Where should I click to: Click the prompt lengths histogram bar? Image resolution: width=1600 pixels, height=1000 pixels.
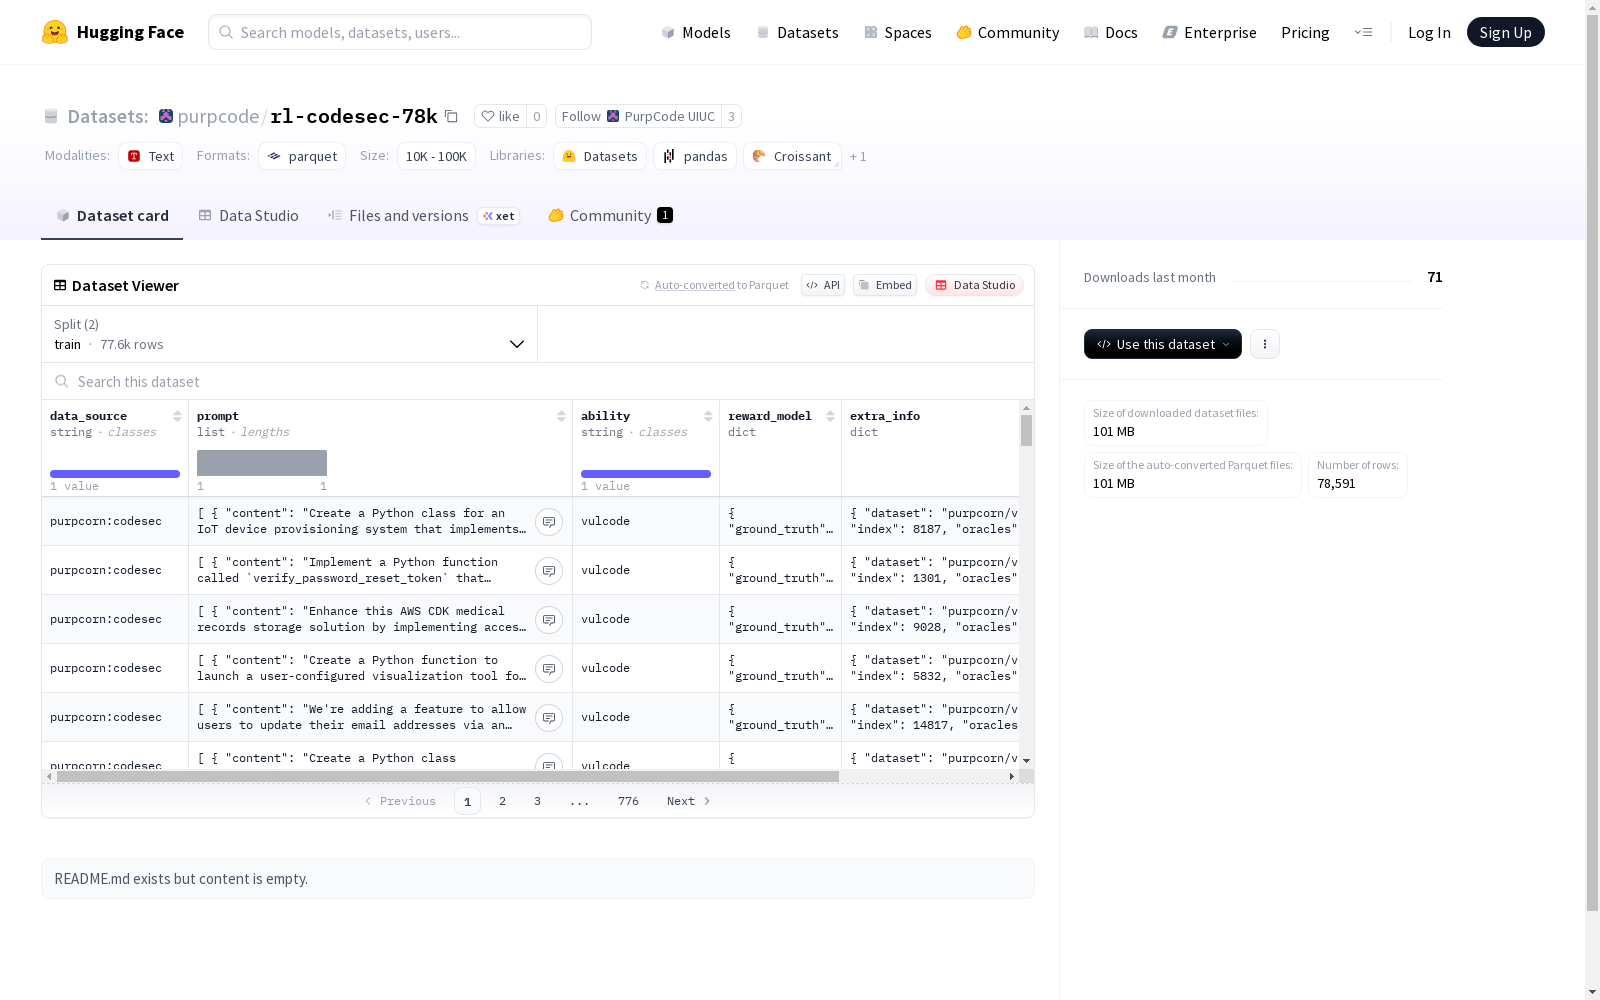[x=262, y=463]
